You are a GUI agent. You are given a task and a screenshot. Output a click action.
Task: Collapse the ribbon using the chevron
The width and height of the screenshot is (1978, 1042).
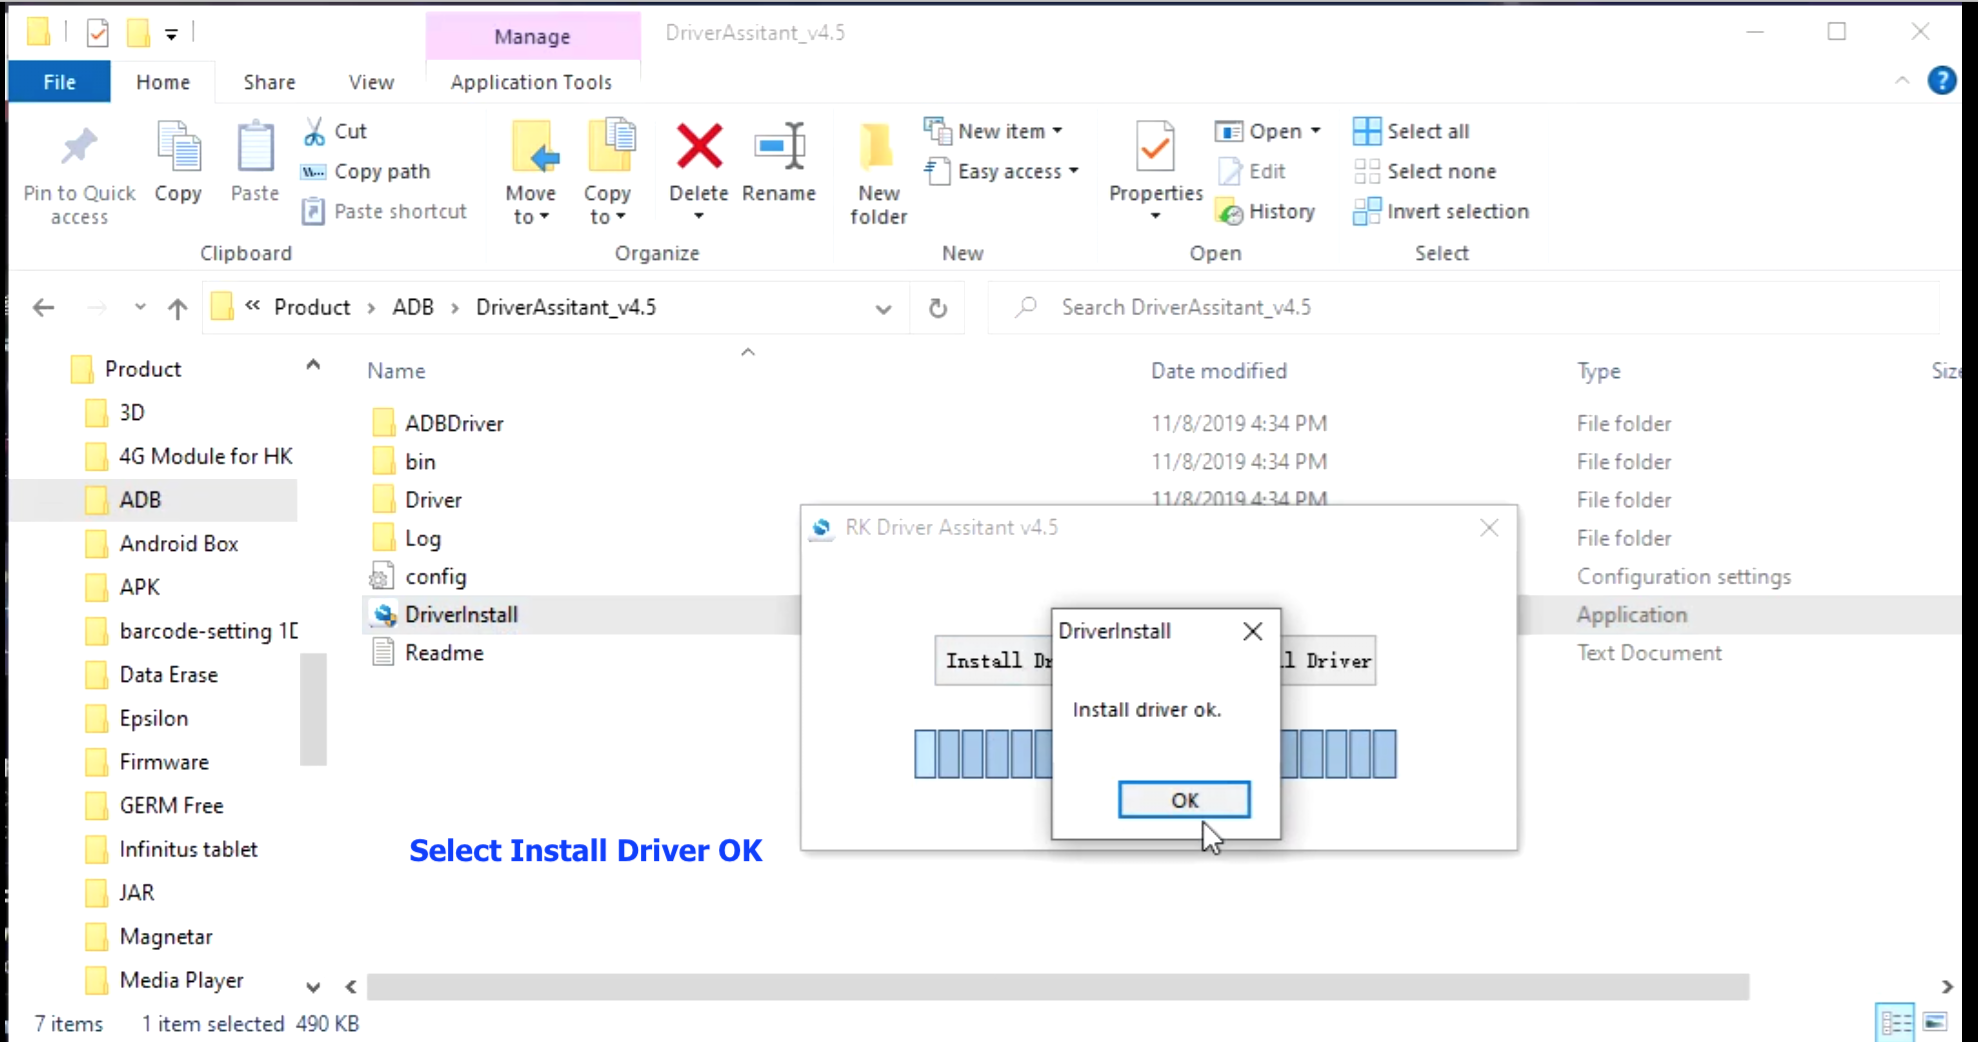[x=1902, y=81]
